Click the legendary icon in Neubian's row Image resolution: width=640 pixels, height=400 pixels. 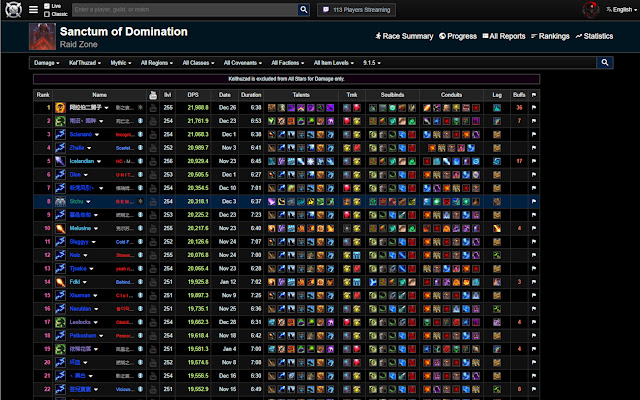497,309
